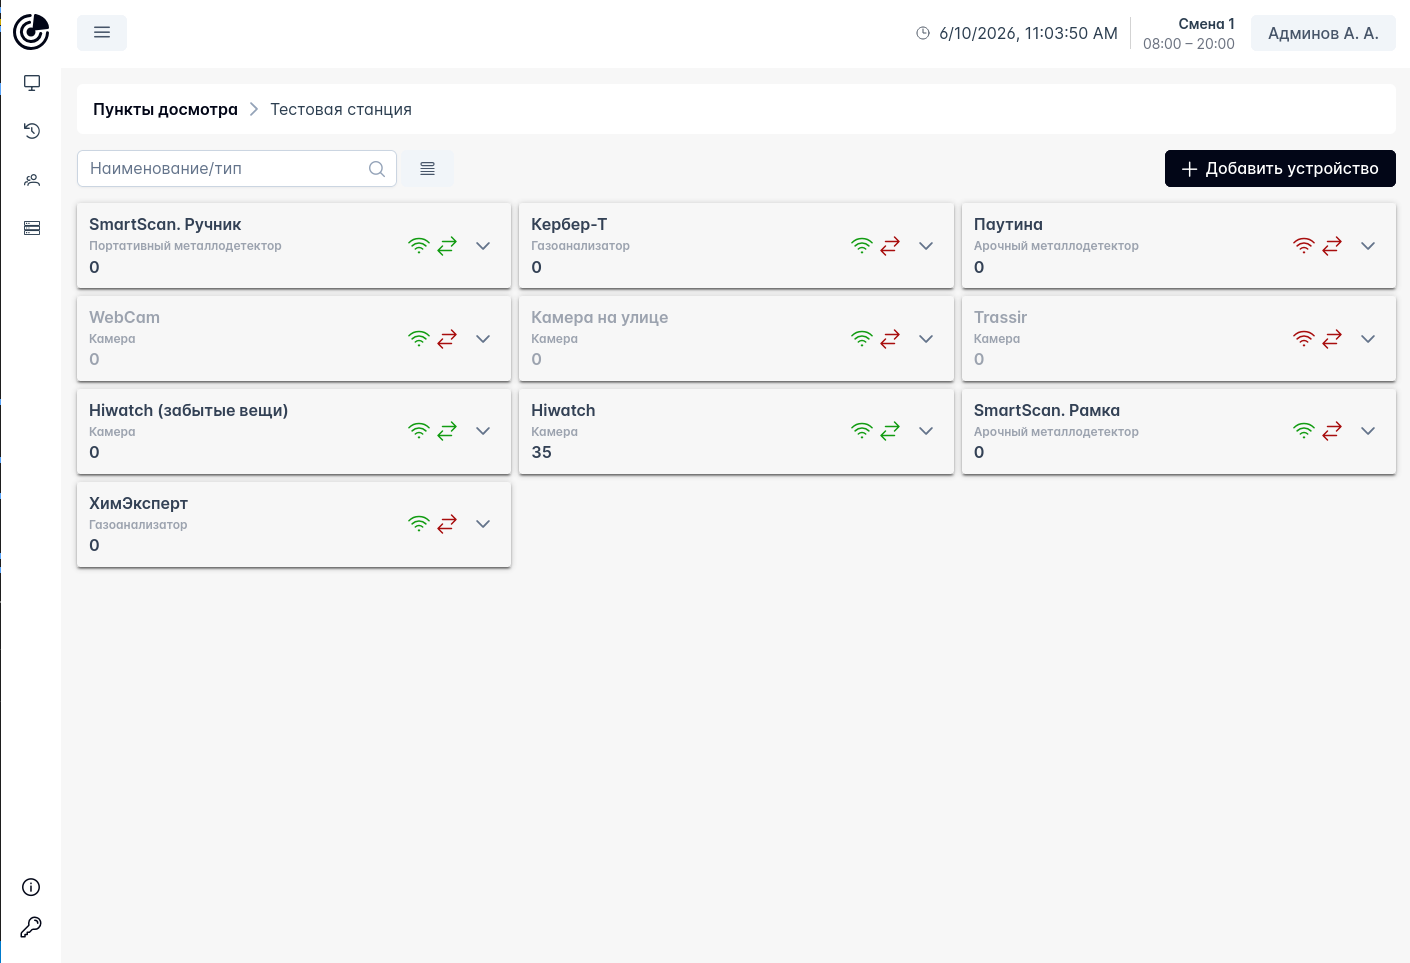
Task: Click red exchange icon of Trassir
Action: point(1332,339)
